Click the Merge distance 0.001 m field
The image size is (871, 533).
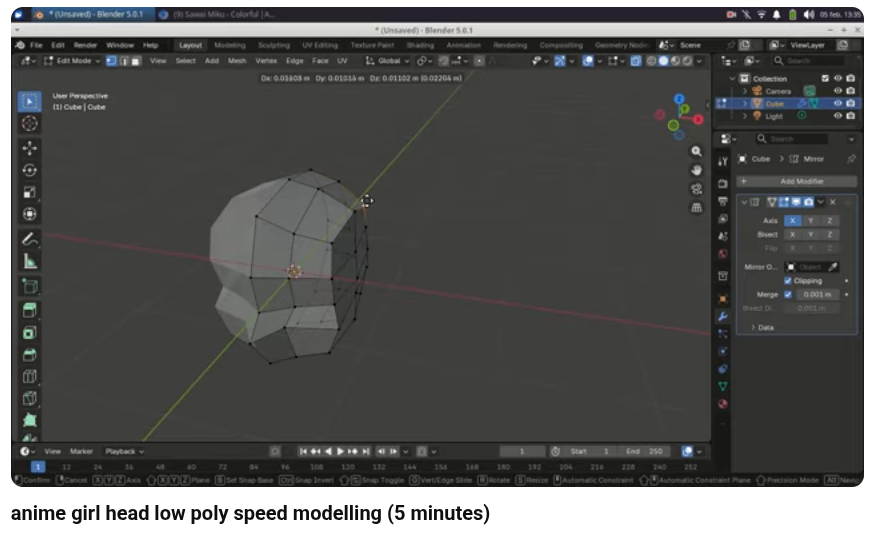point(817,294)
